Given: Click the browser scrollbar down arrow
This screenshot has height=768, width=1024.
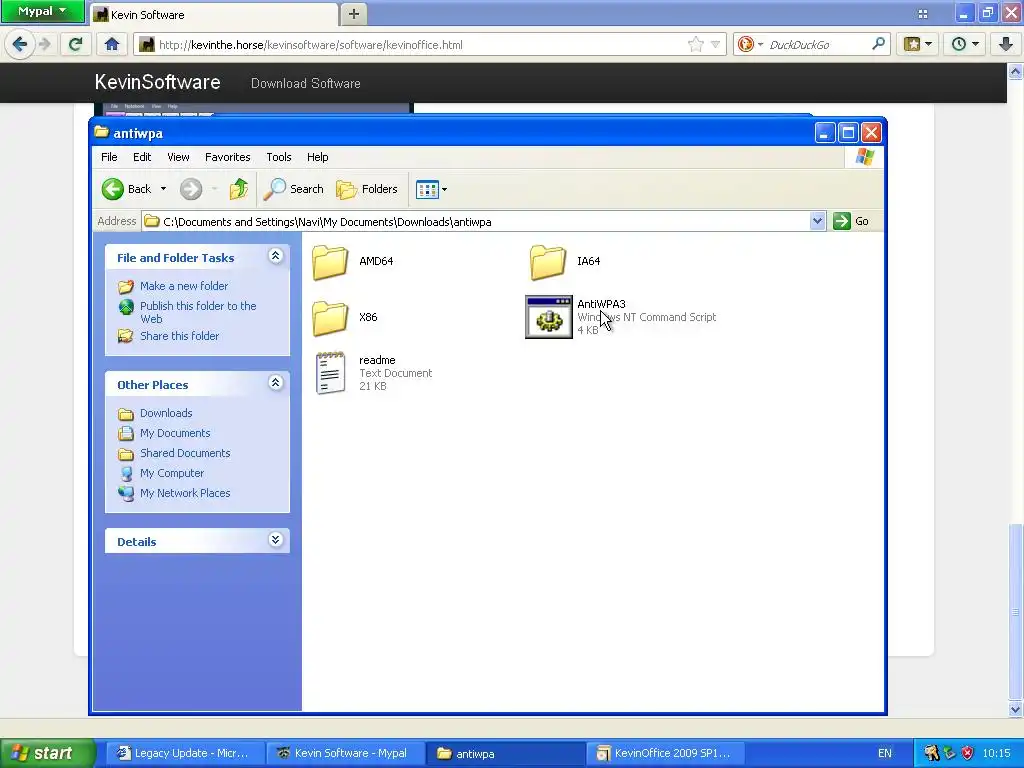Looking at the screenshot, I should click(x=1016, y=709).
